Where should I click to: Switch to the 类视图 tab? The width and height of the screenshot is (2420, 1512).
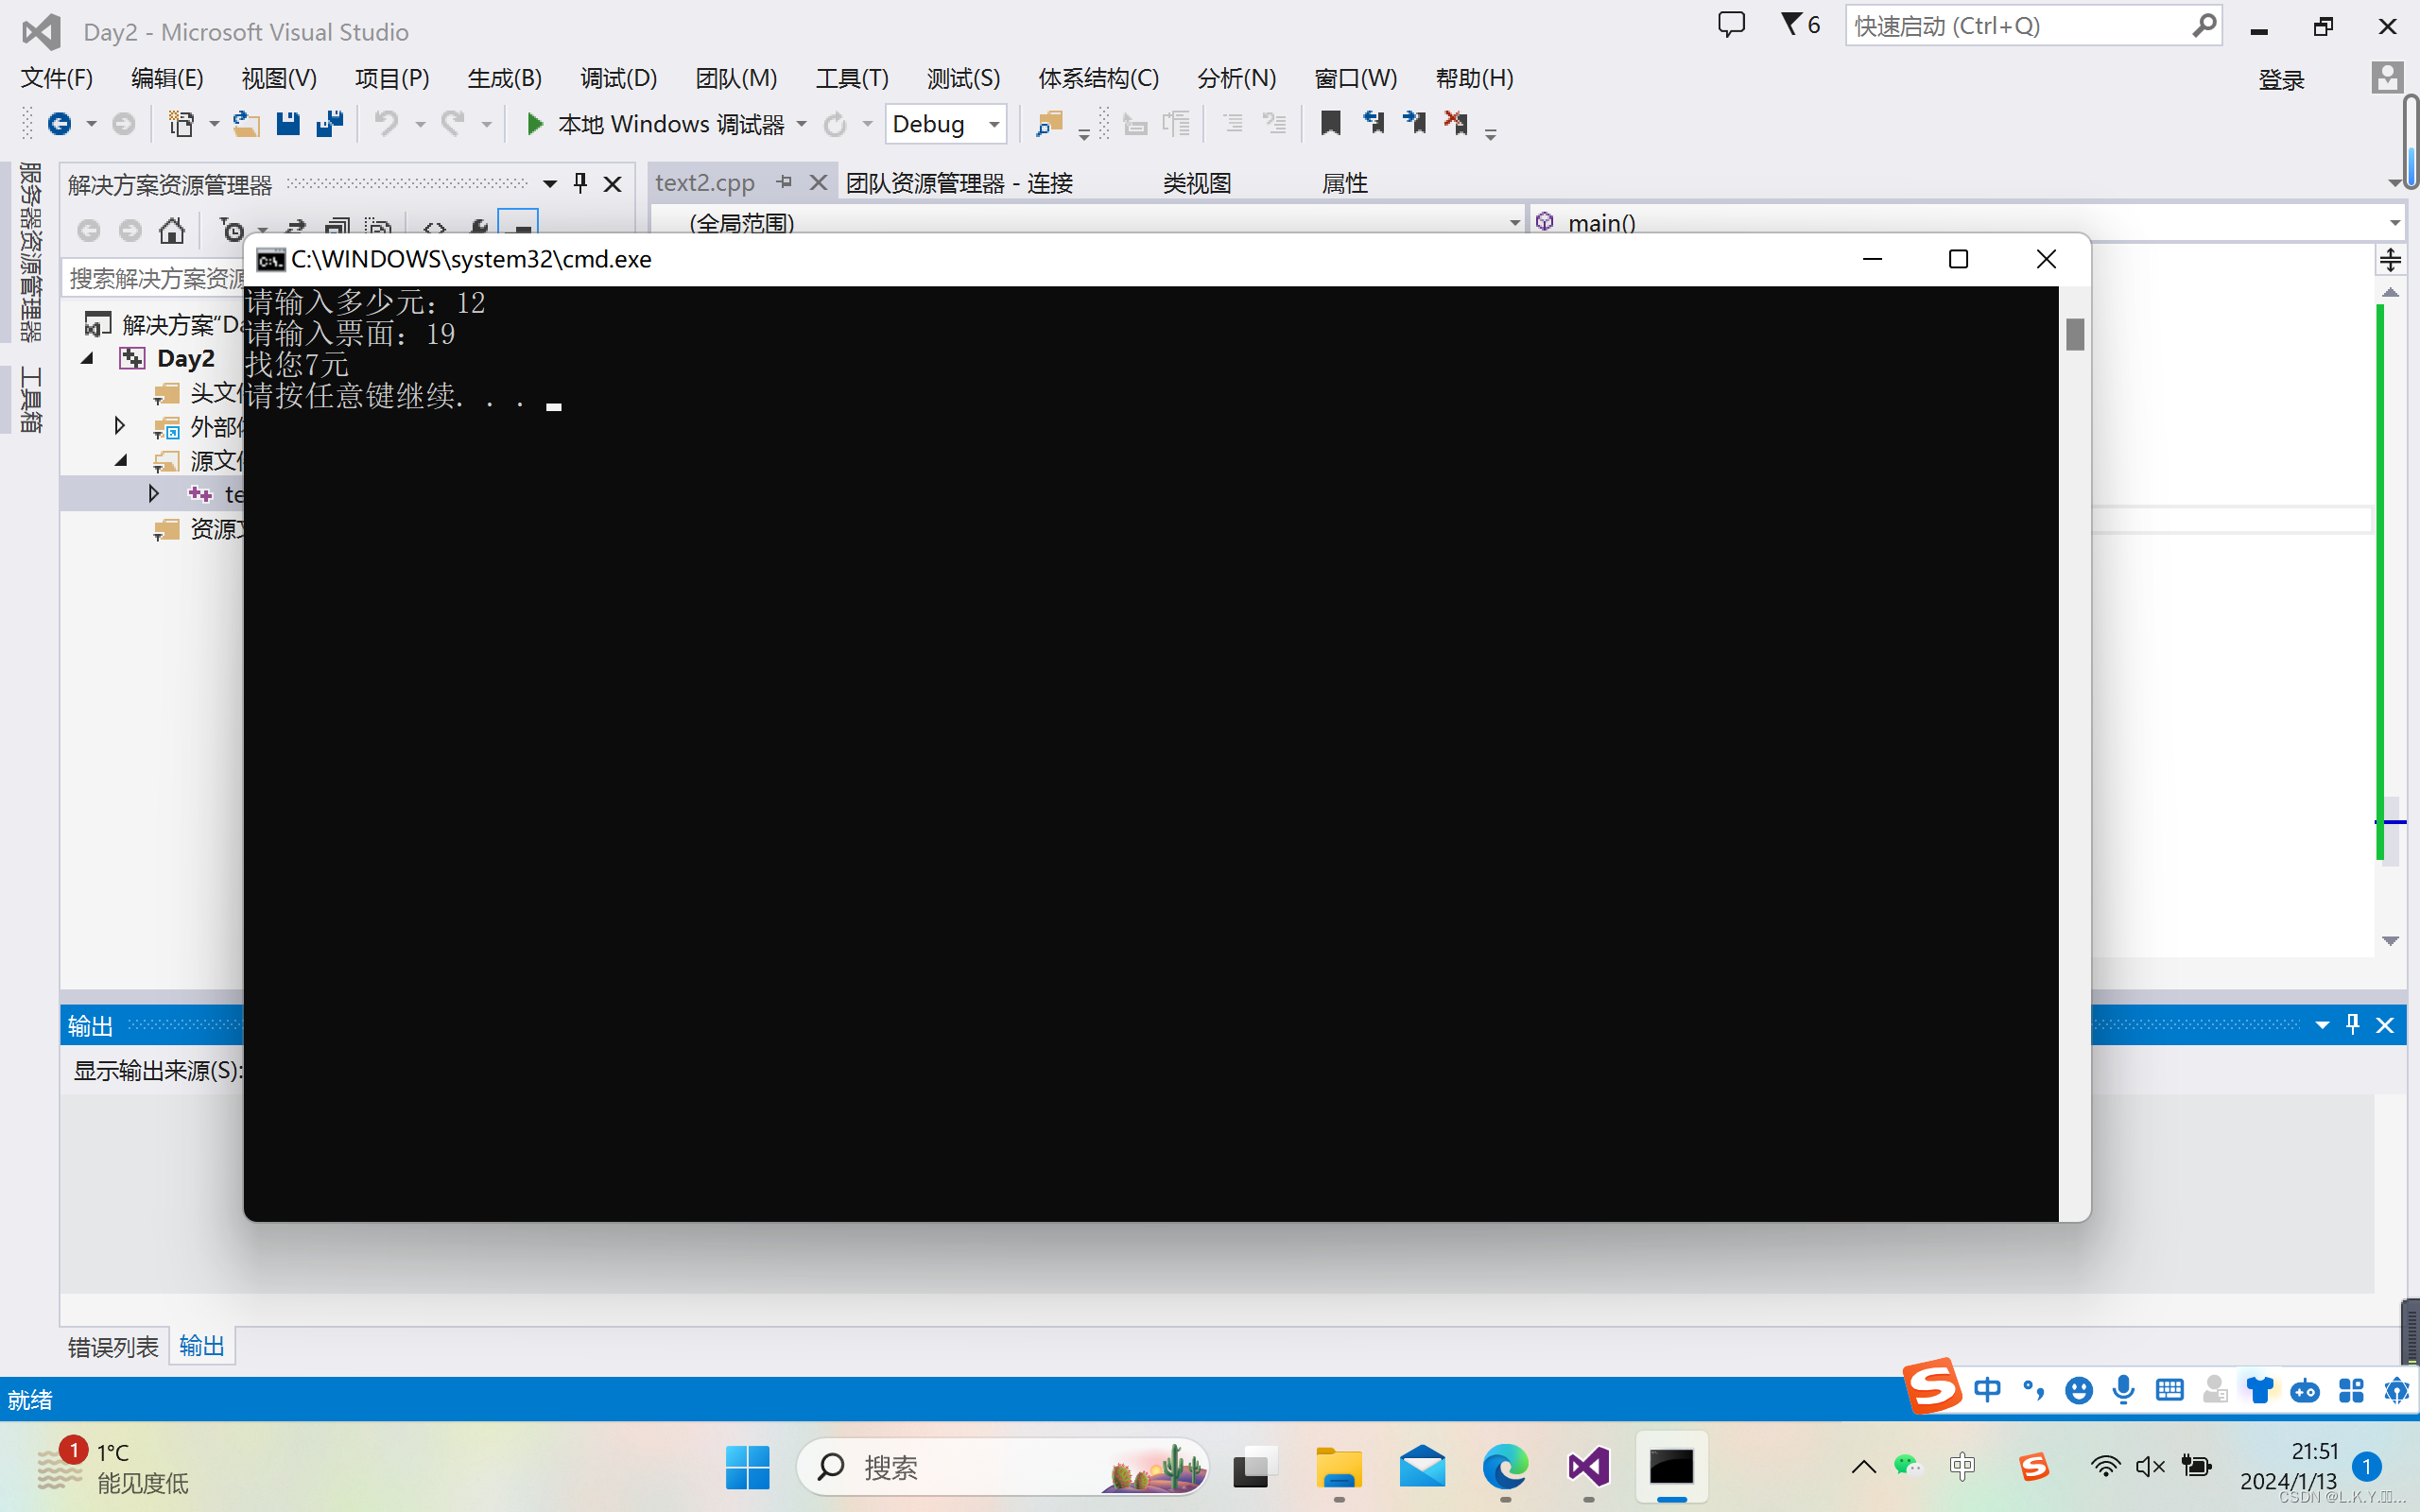[x=1196, y=183]
